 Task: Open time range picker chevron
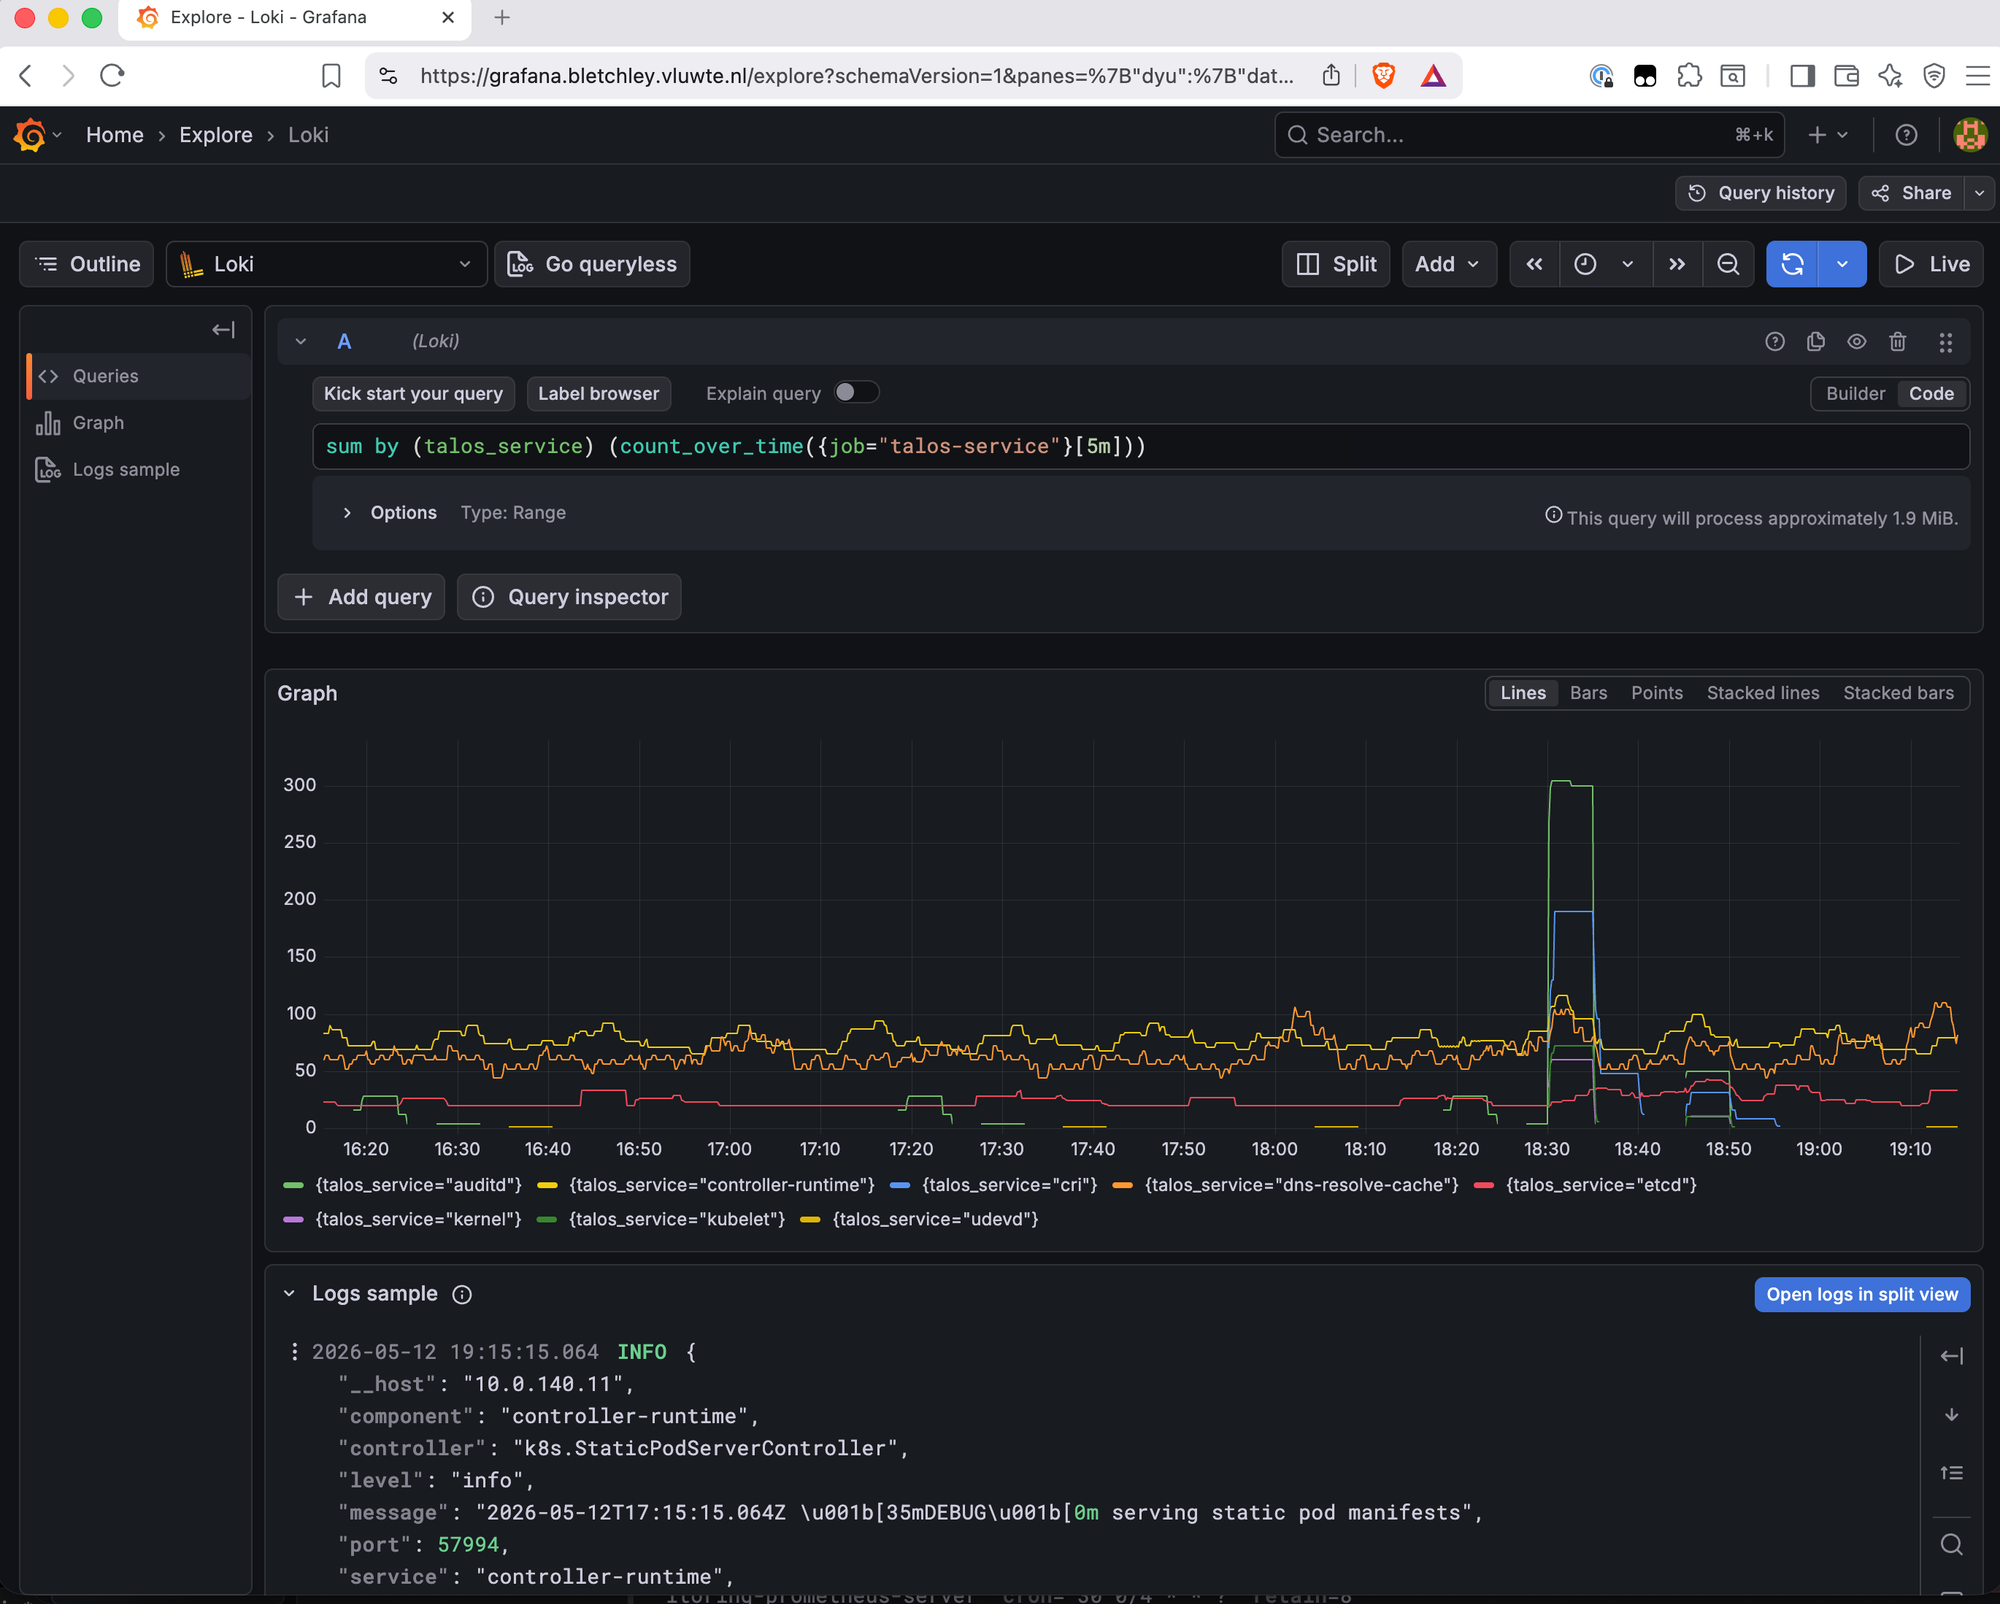point(1627,264)
